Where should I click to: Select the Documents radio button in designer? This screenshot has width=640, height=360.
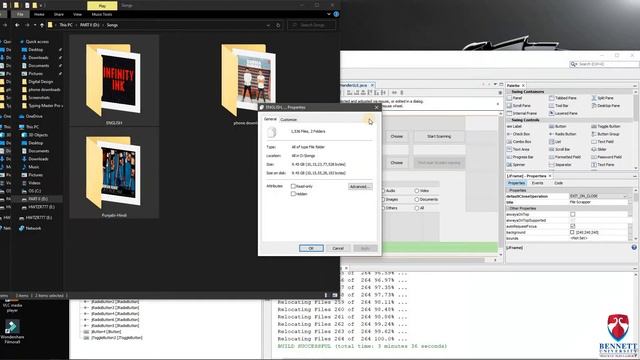coord(426,200)
